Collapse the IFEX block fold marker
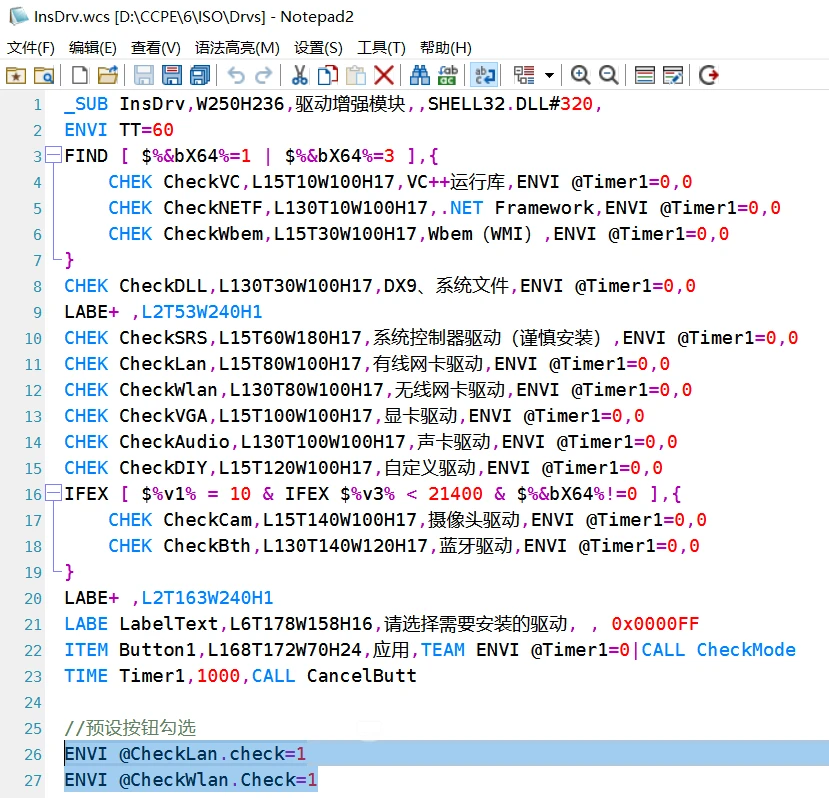This screenshot has width=829, height=798. pyautogui.click(x=53, y=493)
